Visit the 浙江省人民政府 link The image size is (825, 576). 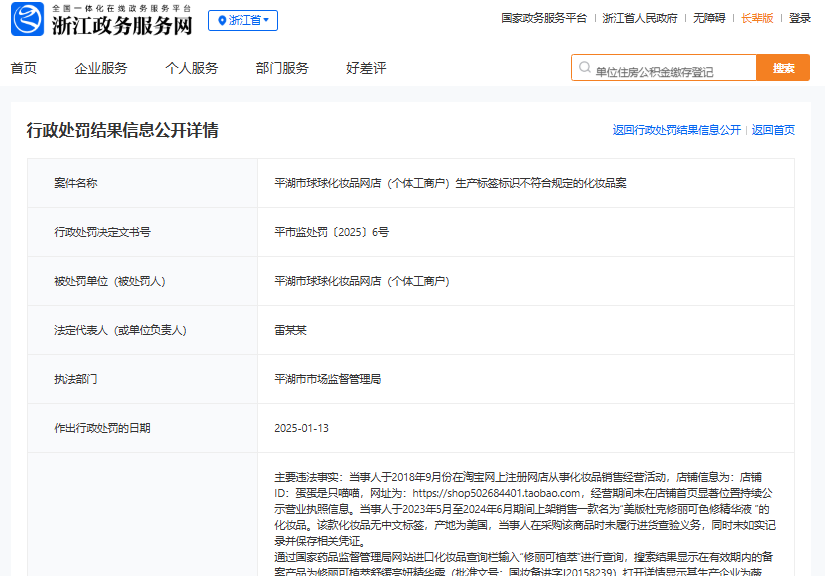click(640, 18)
